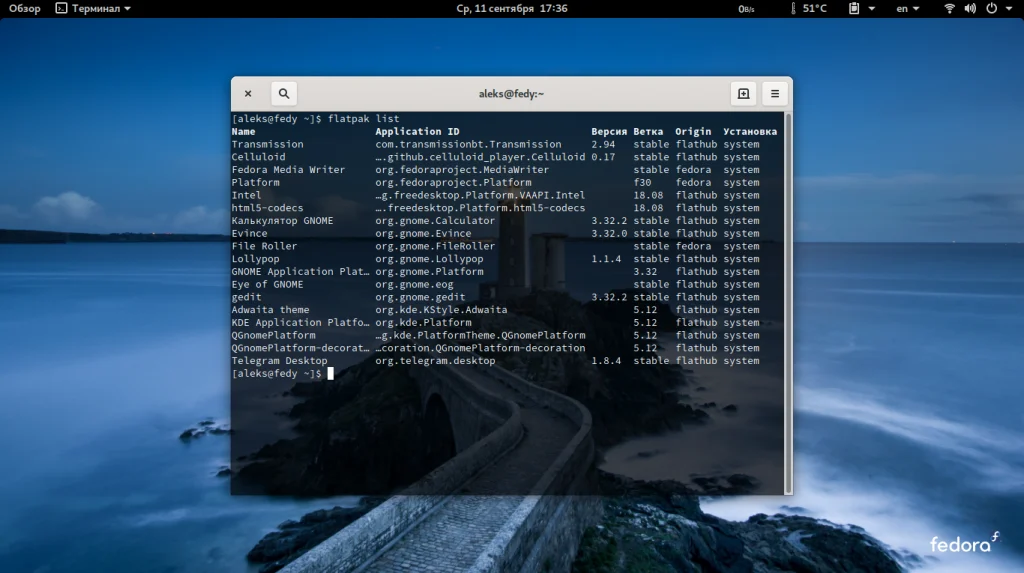Expand the clipboard indicator dropdown arrow
This screenshot has width=1024, height=573.
[x=872, y=8]
